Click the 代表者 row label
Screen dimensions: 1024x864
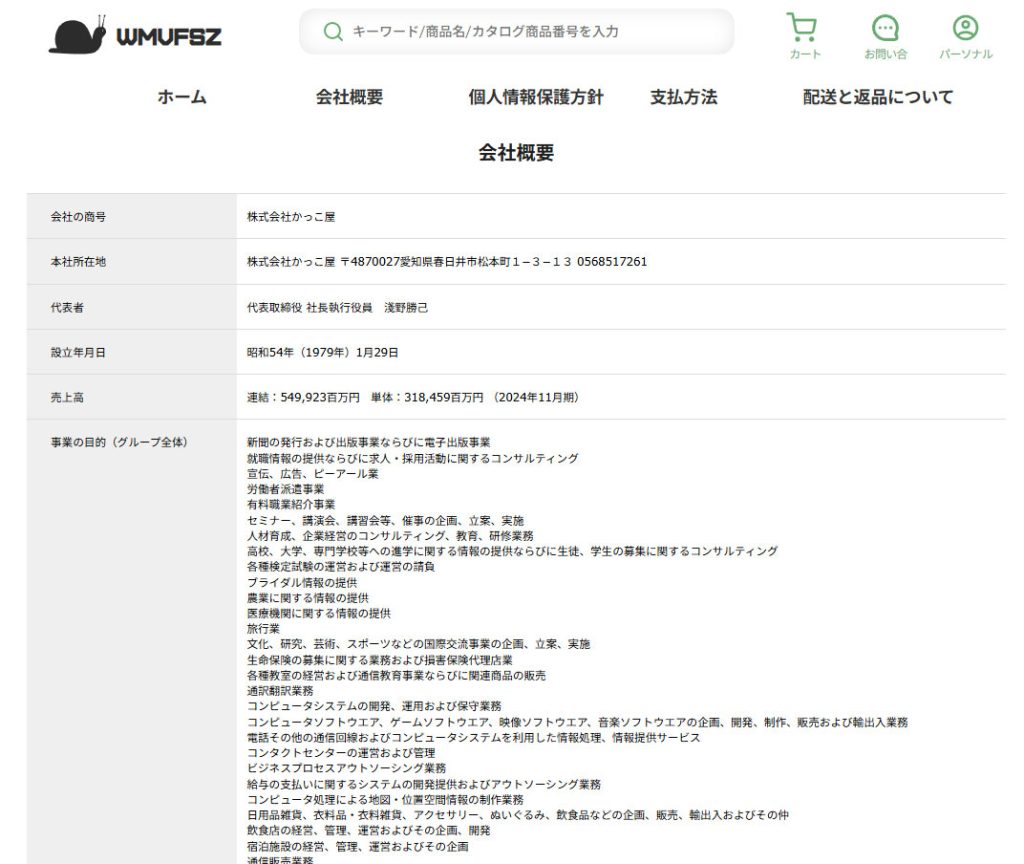67,307
